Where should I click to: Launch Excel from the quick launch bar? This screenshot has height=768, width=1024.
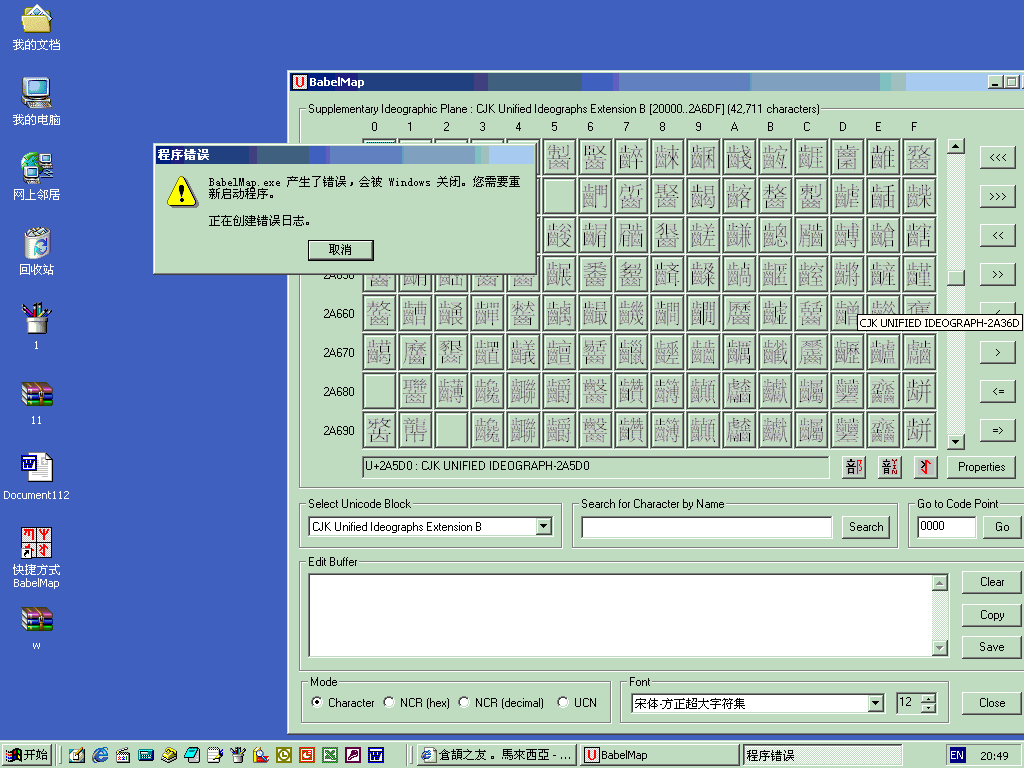coord(330,755)
